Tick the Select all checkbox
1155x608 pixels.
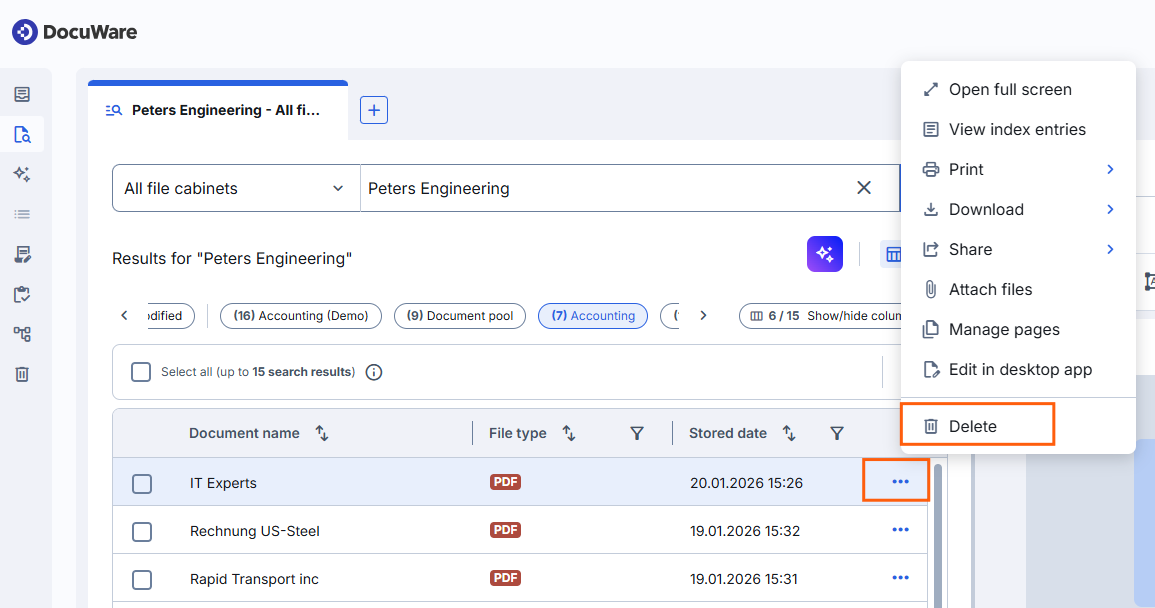[x=141, y=371]
